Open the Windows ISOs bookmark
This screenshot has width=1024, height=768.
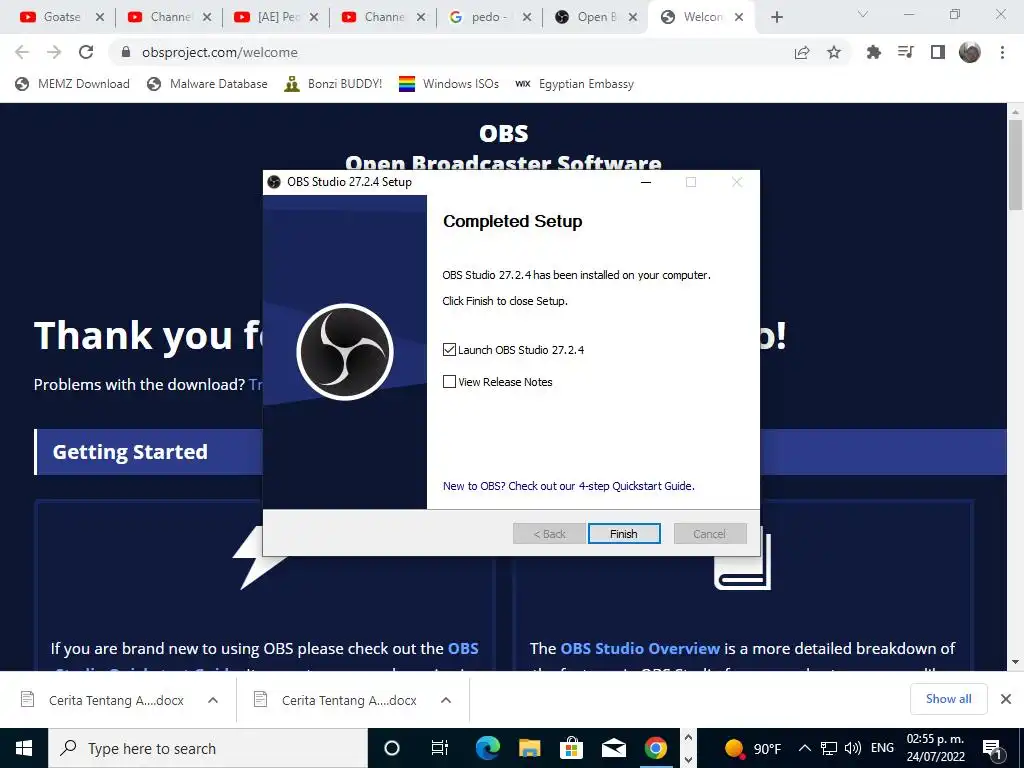[449, 84]
